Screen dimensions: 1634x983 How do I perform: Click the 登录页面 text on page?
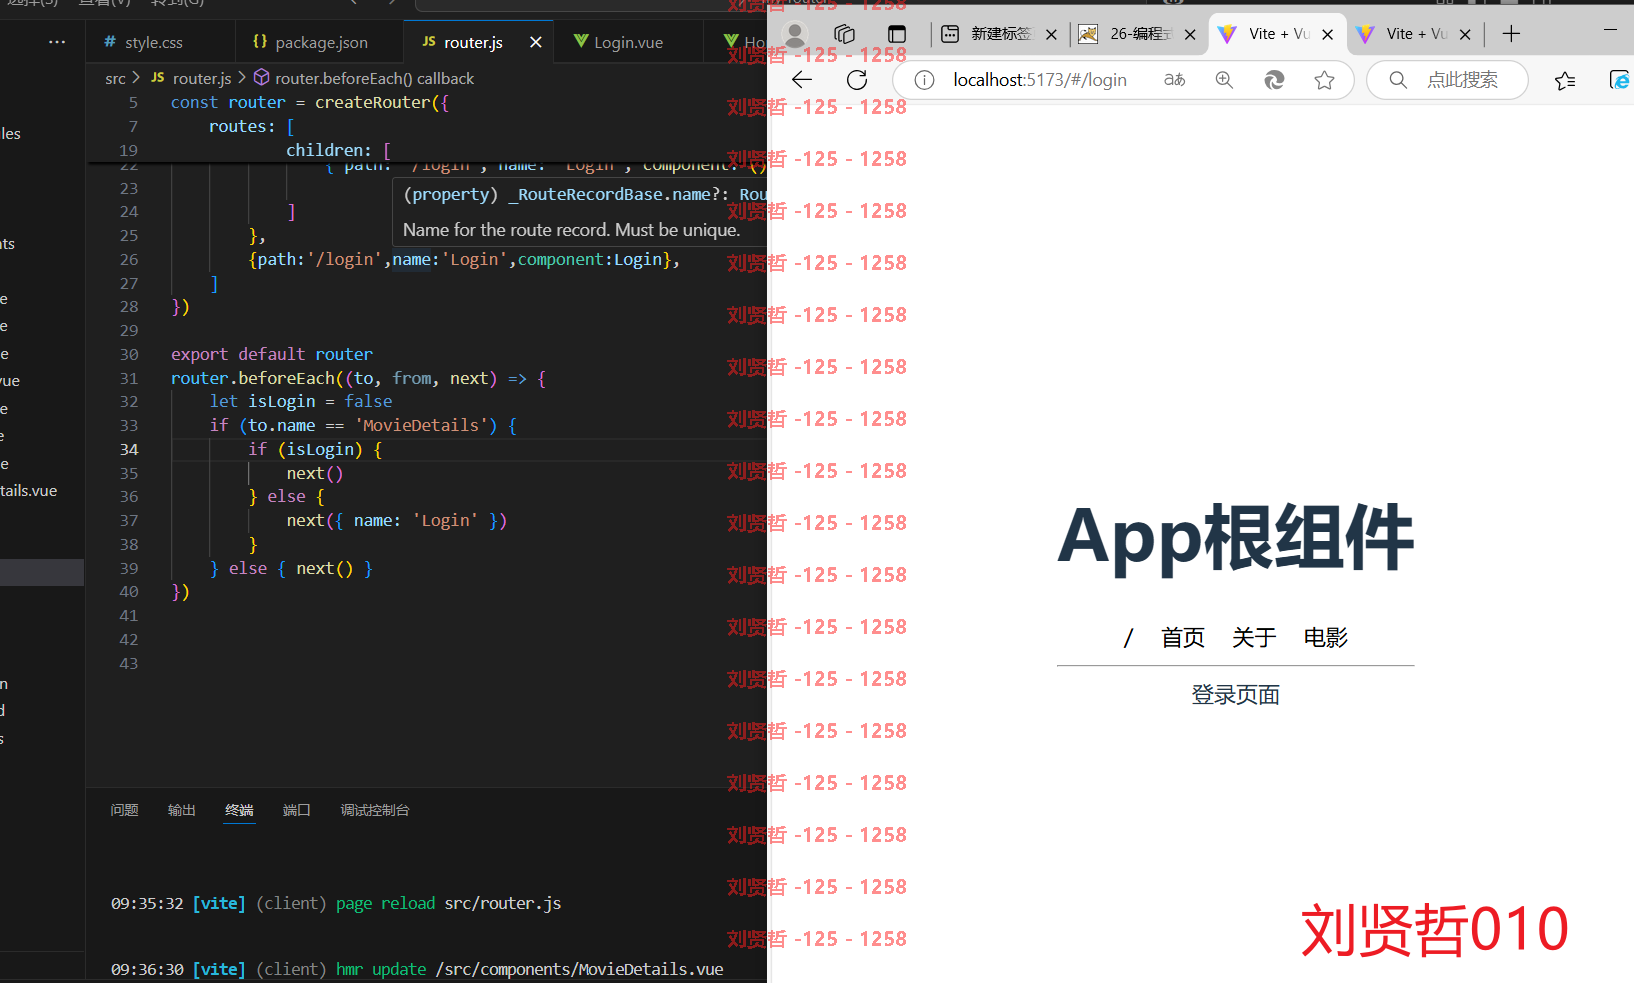[x=1236, y=695]
